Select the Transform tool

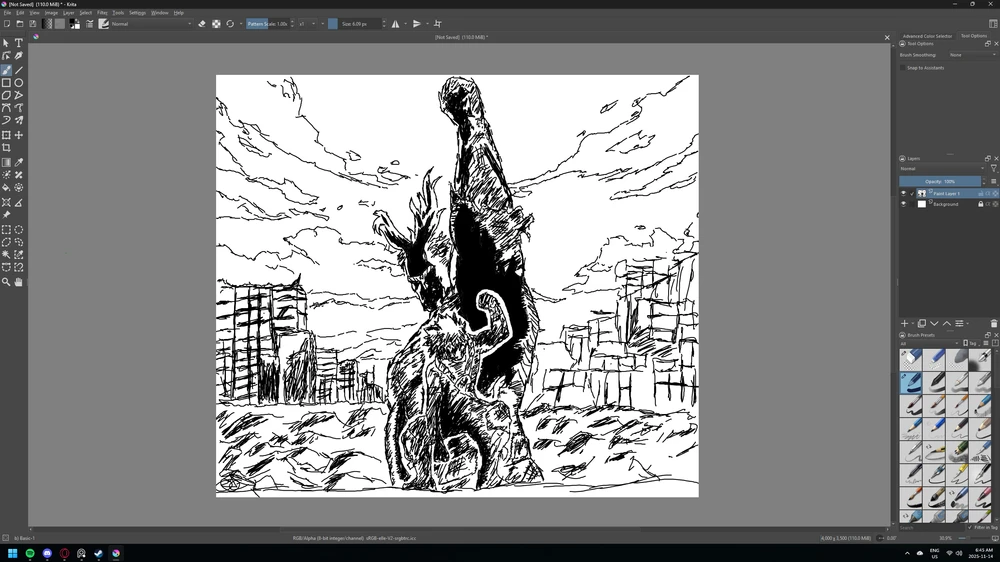6,135
